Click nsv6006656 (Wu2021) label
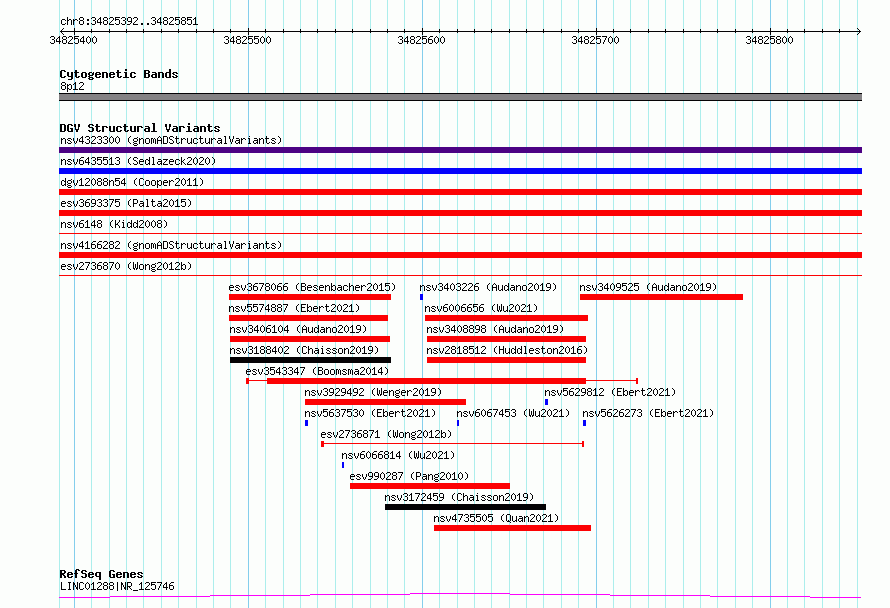890x608 pixels. pyautogui.click(x=481, y=308)
